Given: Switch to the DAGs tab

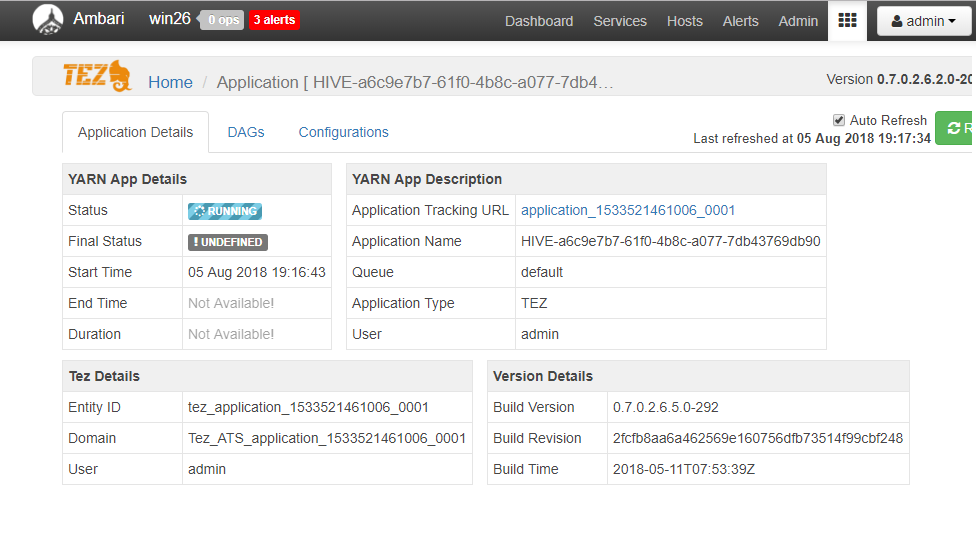Looking at the screenshot, I should (x=246, y=132).
